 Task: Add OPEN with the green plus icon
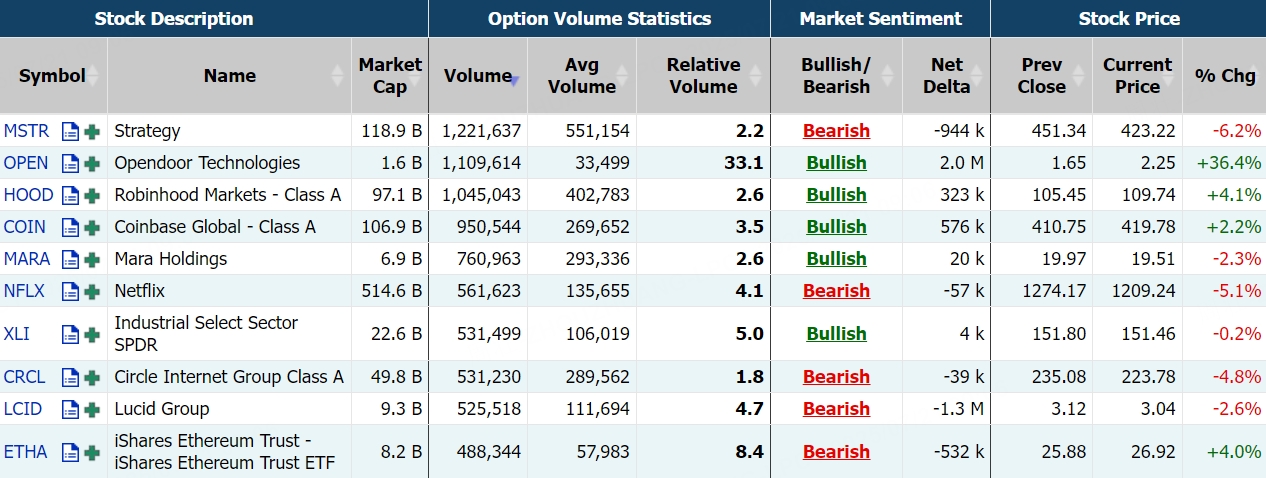tap(92, 164)
